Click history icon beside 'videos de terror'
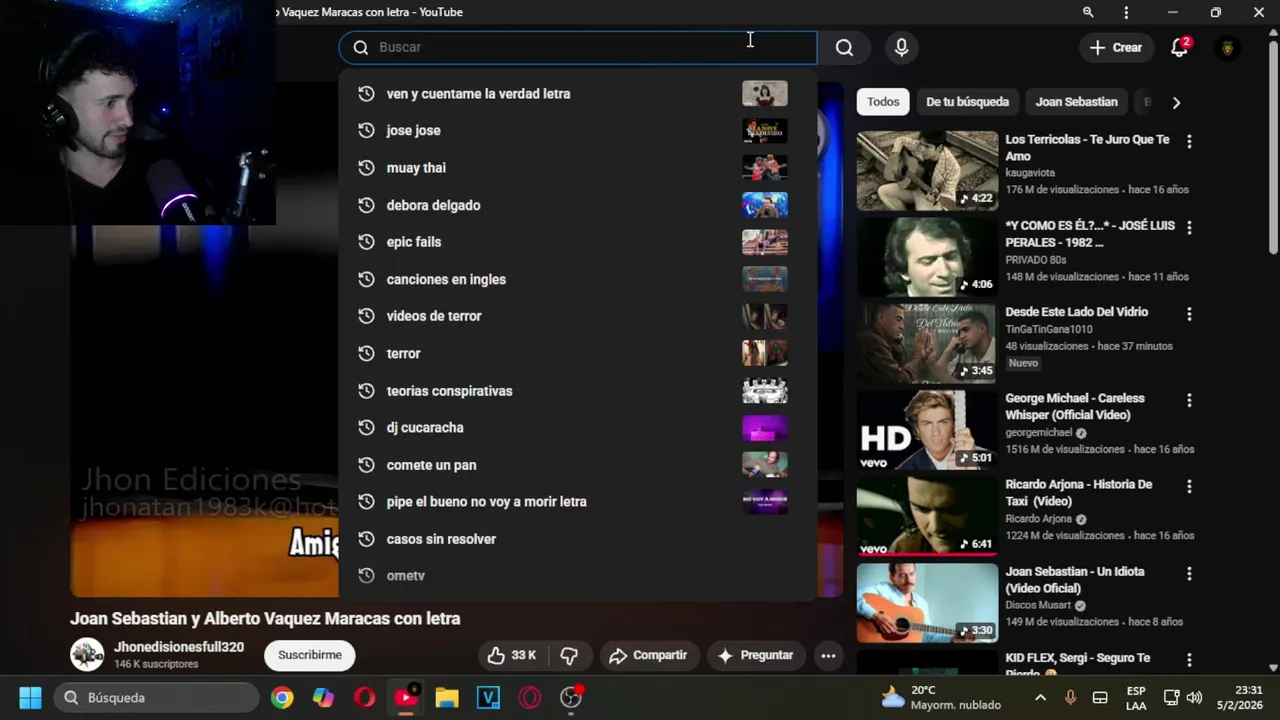The height and width of the screenshot is (720, 1280). pyautogui.click(x=366, y=316)
